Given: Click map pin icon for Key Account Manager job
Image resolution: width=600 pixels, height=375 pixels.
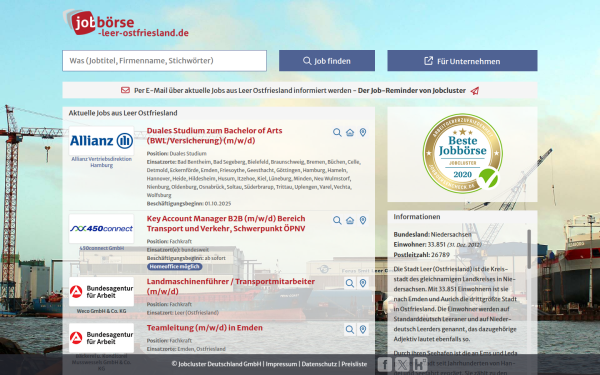Looking at the screenshot, I should 363,220.
